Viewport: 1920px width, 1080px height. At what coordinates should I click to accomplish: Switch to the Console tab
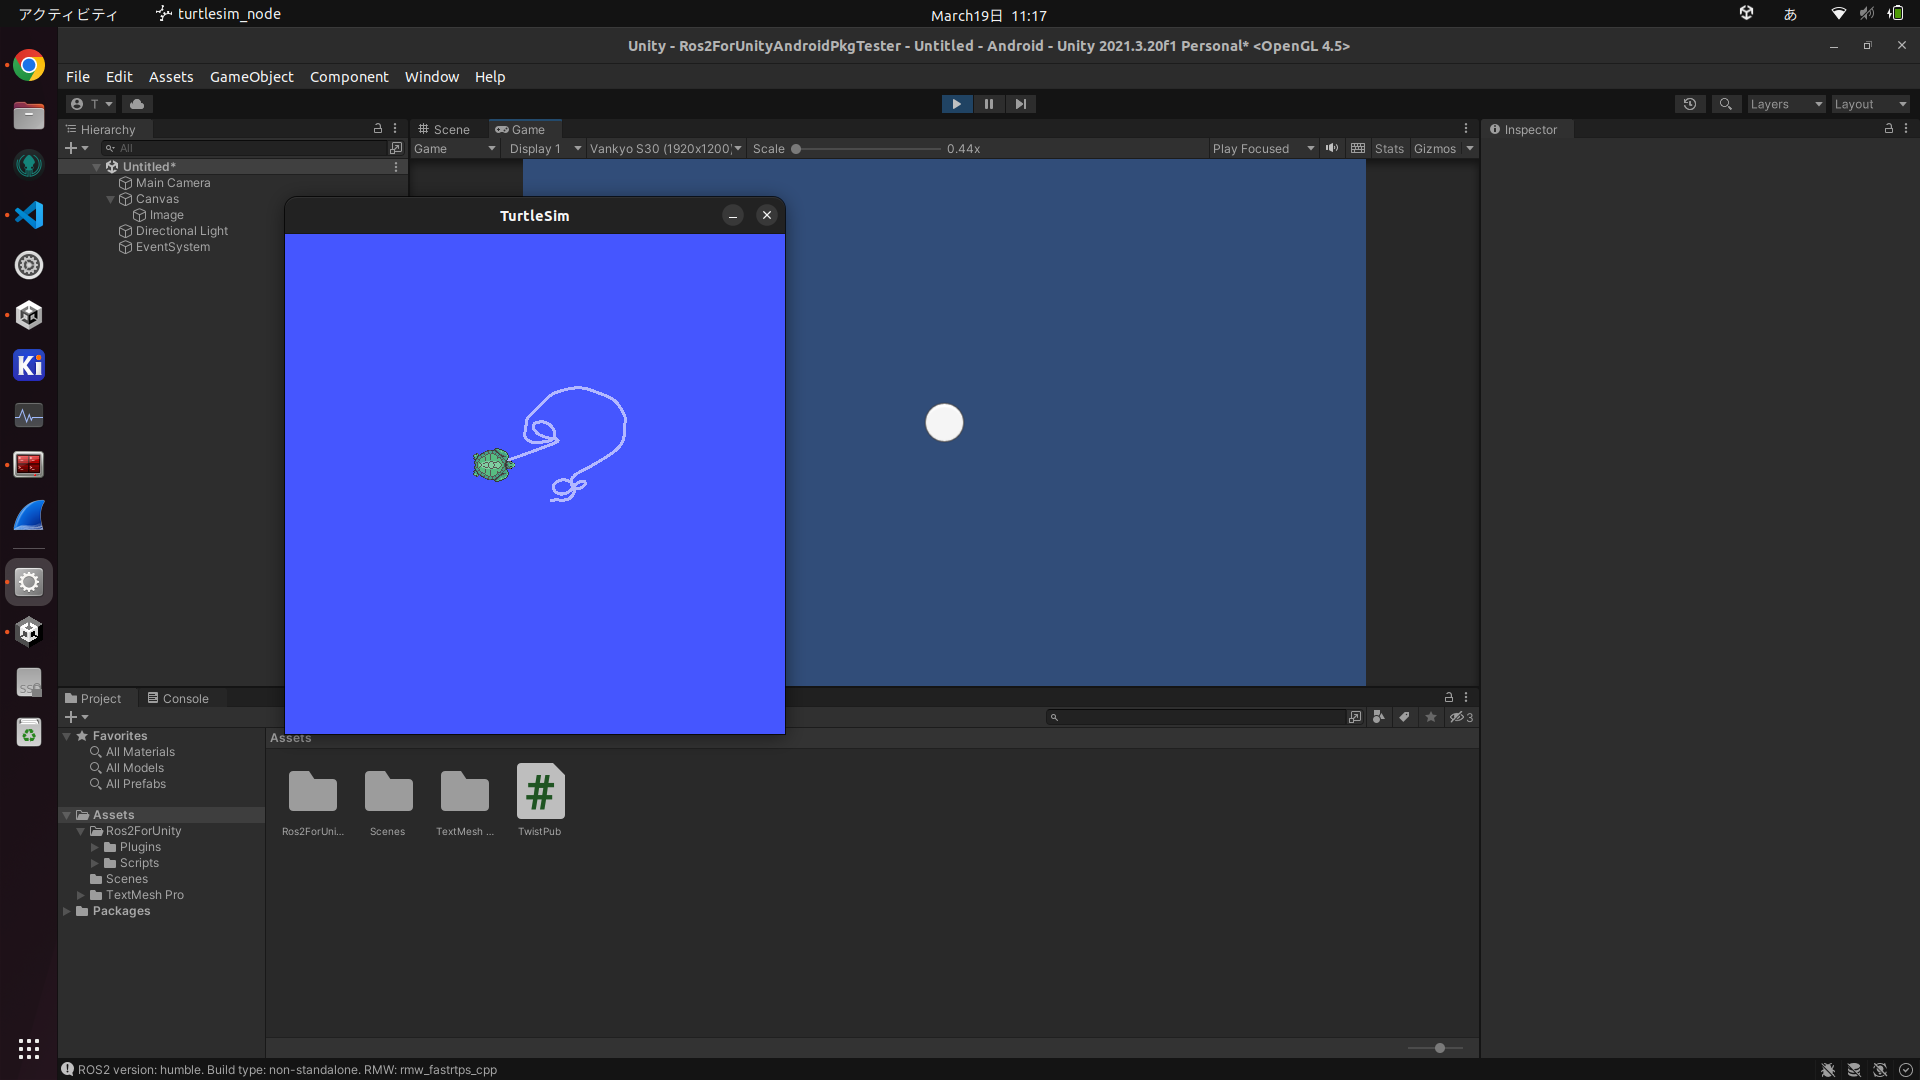click(178, 698)
